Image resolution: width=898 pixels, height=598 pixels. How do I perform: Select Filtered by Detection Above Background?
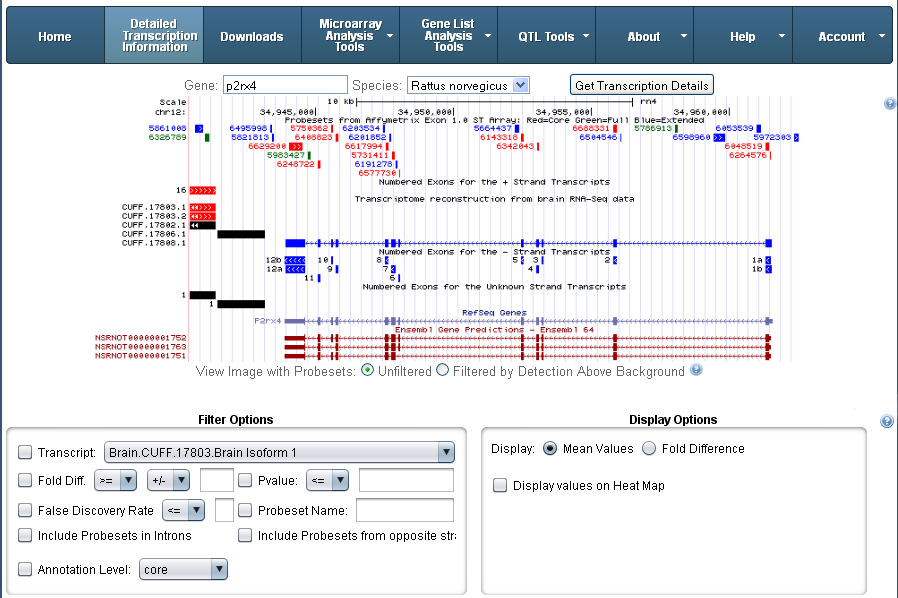tap(443, 370)
